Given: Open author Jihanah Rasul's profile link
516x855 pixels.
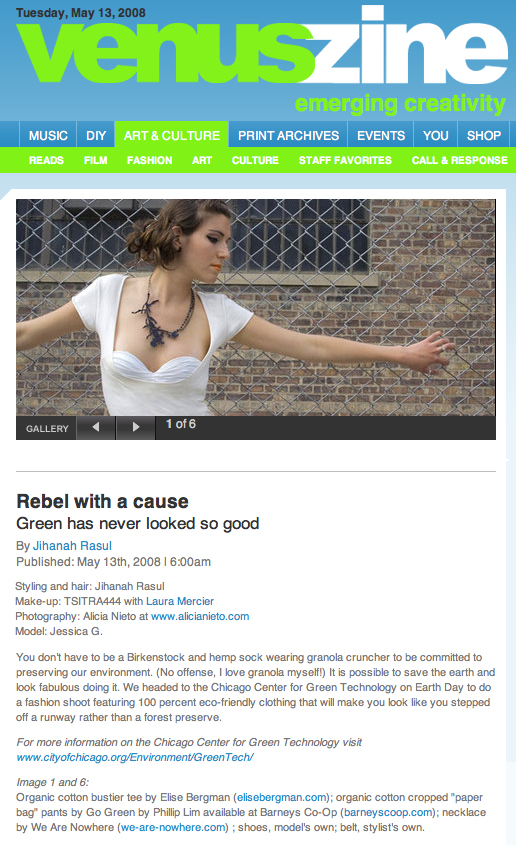Looking at the screenshot, I should point(73,546).
